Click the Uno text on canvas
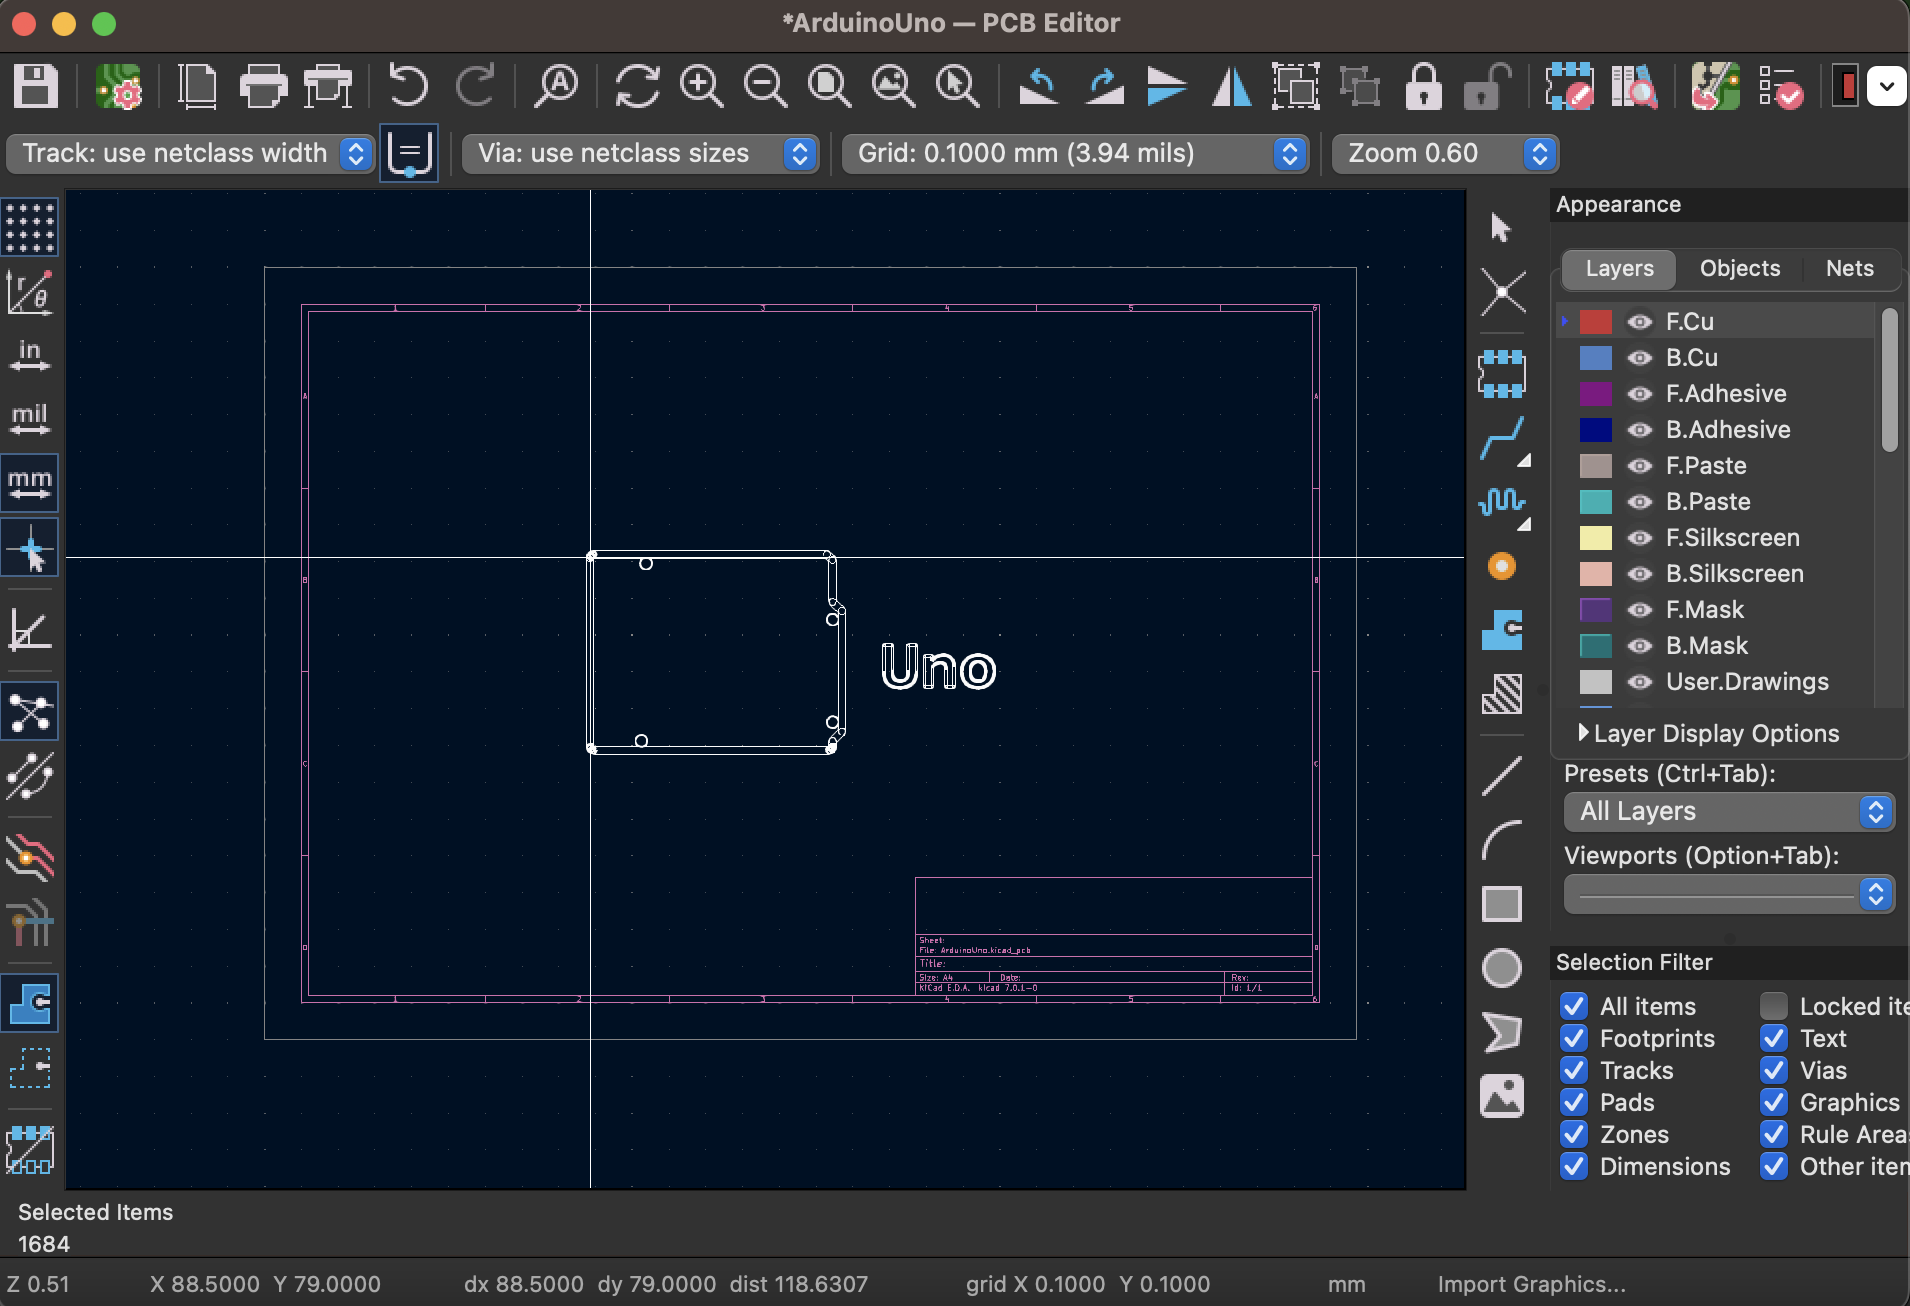Viewport: 1910px width, 1306px height. [x=938, y=667]
